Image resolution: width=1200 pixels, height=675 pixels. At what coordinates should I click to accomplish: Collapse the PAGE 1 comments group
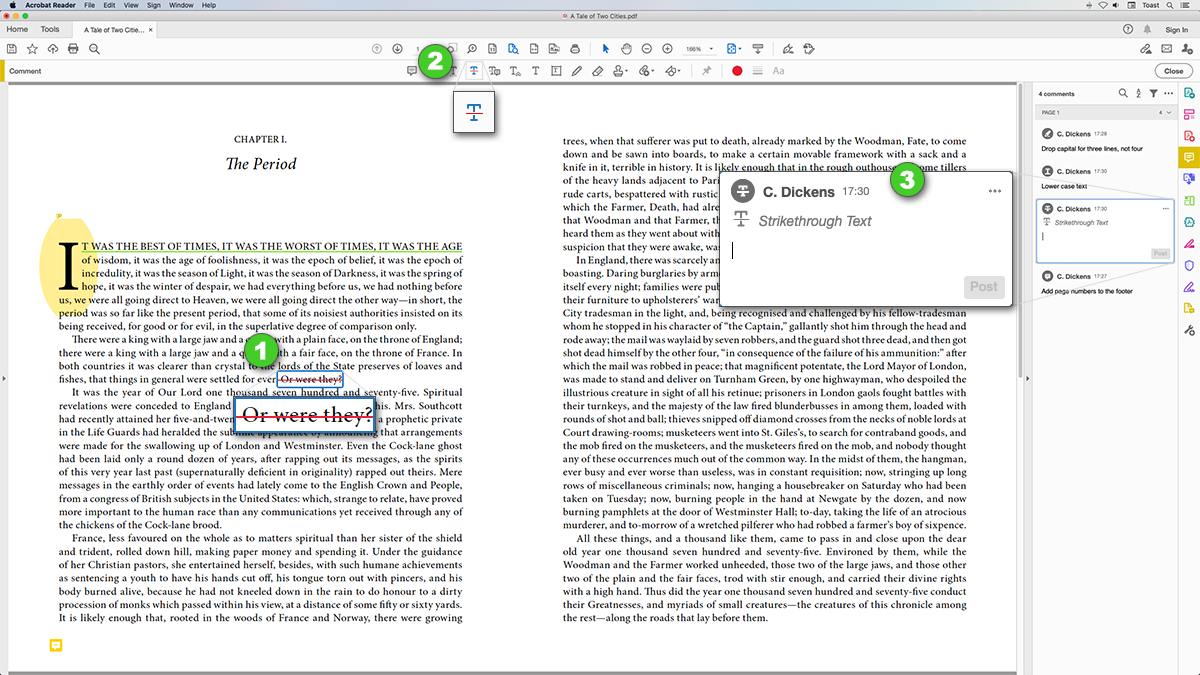tap(1168, 112)
